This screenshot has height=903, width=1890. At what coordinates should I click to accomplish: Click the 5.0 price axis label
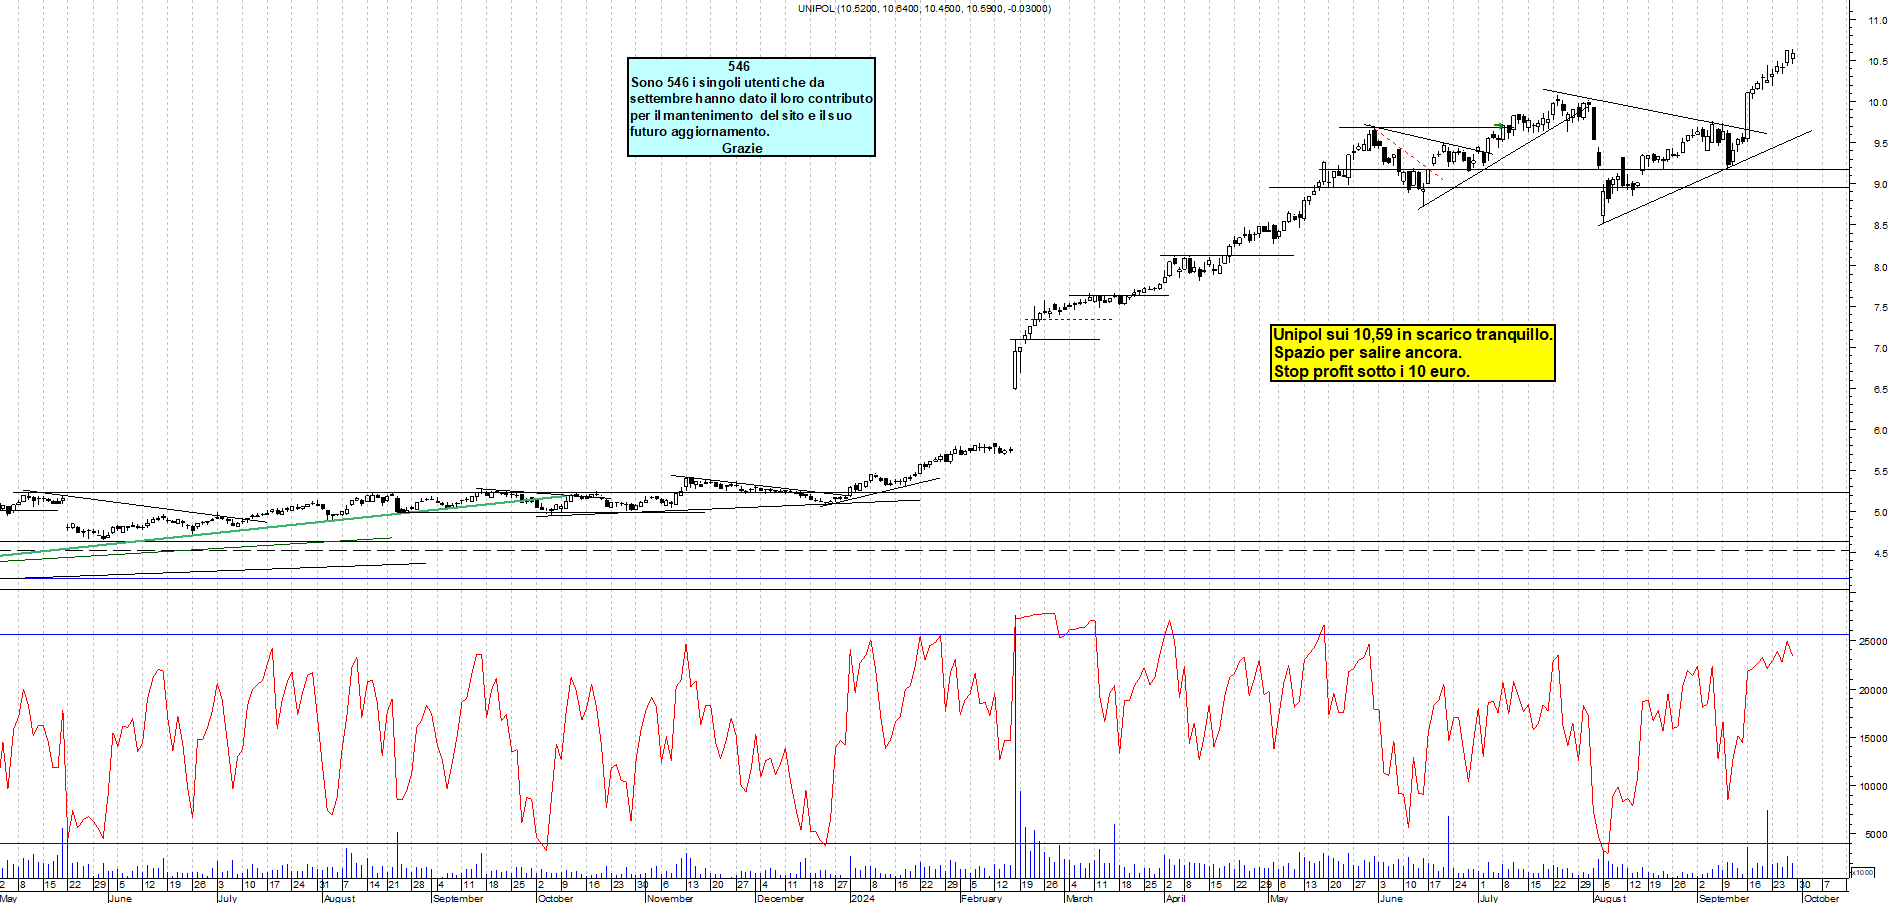click(1880, 512)
